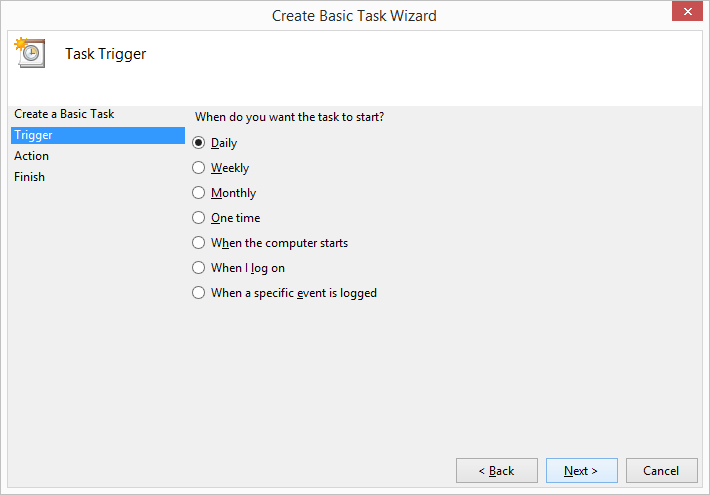
Task: Click the 'Create Basic Task Wizard' title bar
Action: (x=354, y=15)
